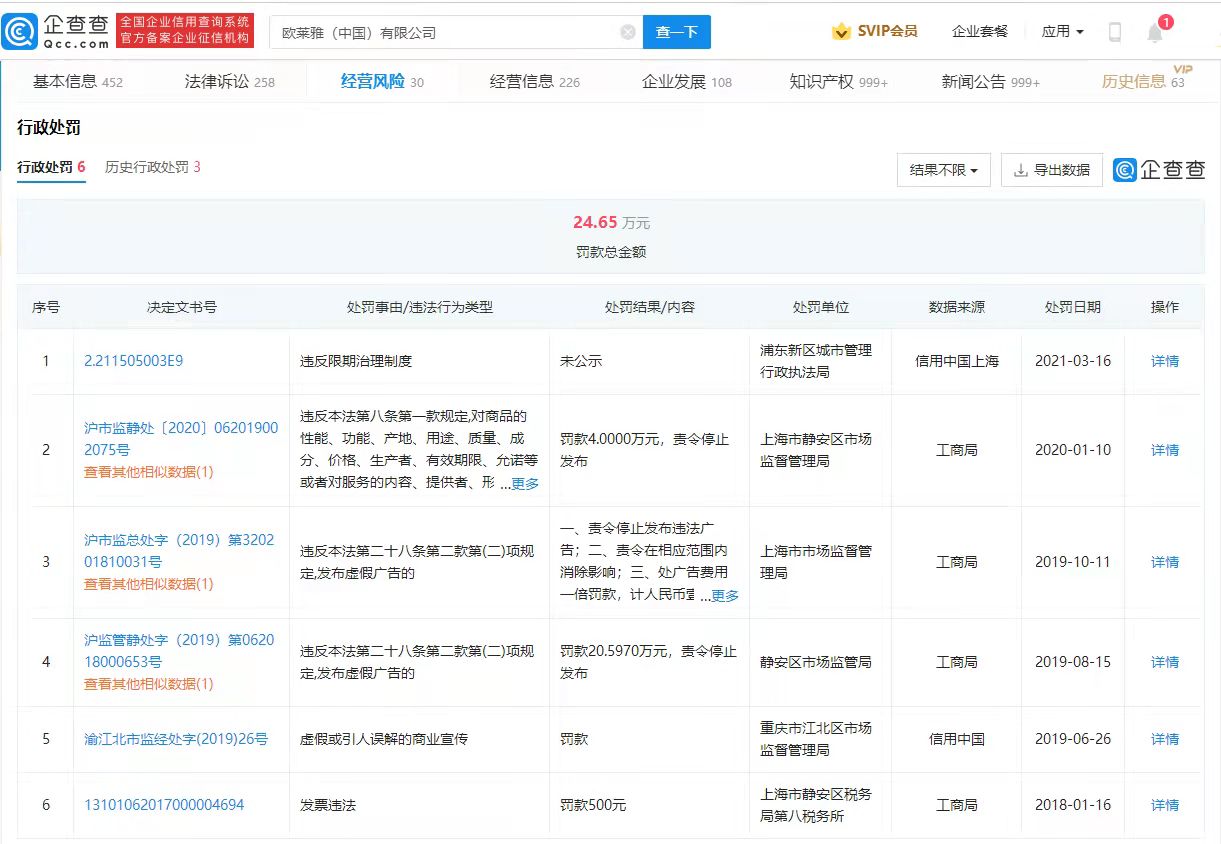Switch to 基本信息 tab

click(x=78, y=82)
